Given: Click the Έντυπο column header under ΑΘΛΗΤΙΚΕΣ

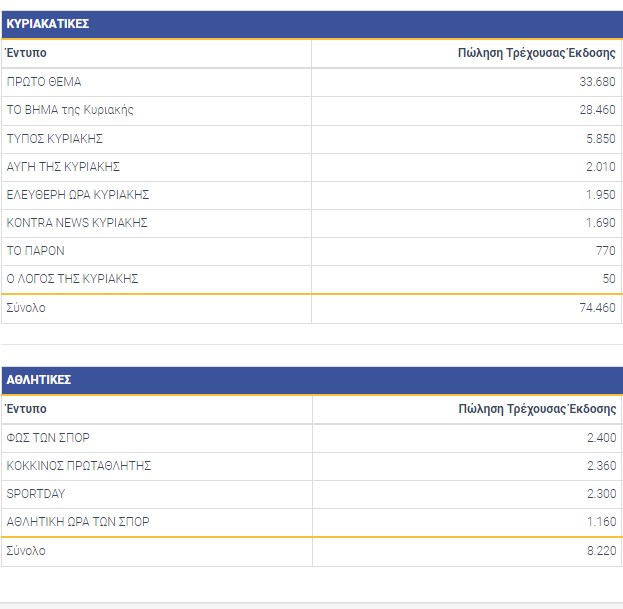Looking at the screenshot, I should 26,409.
